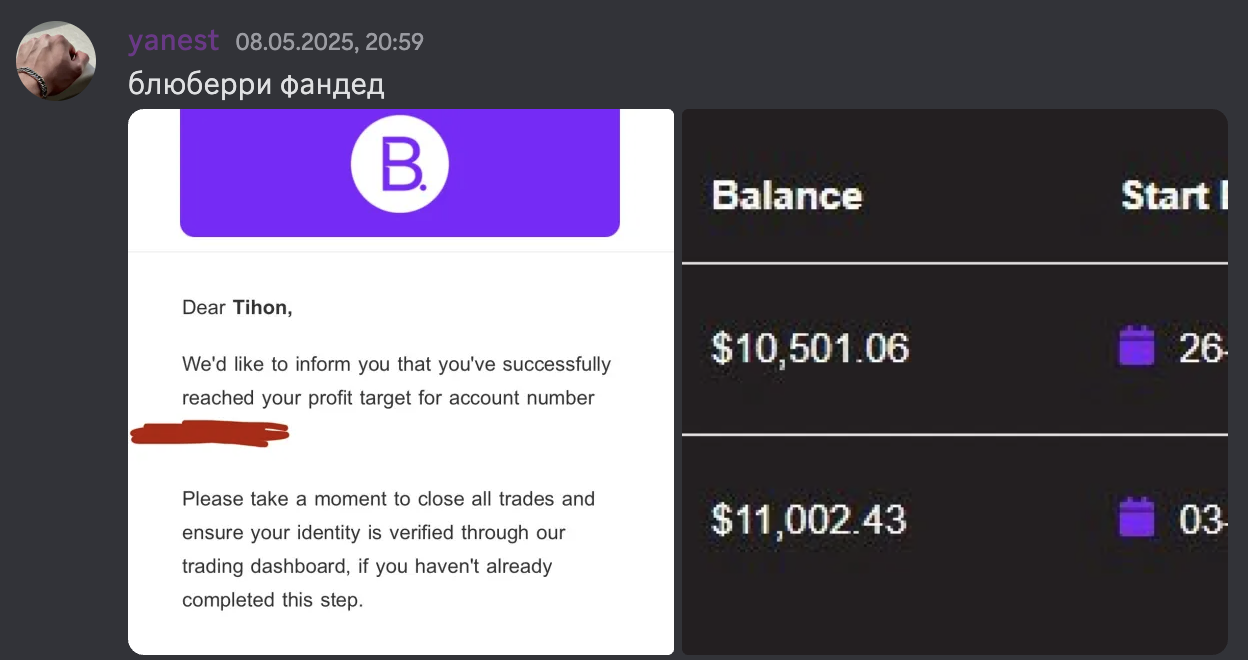
Task: Click the "Dear Tihon," greeting line
Action: [237, 308]
